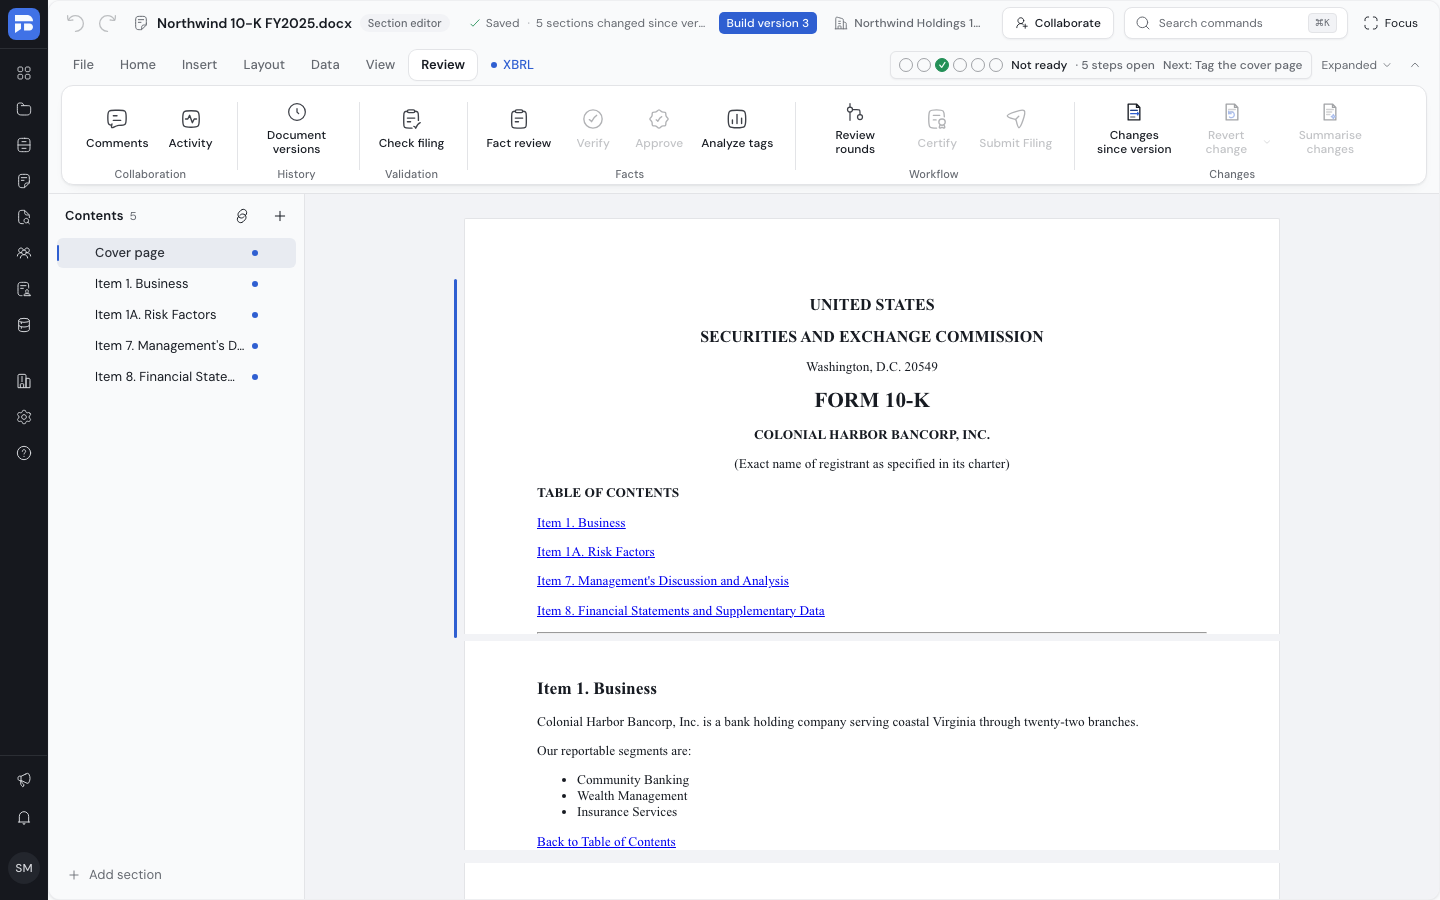Launch Analyze tags
1440x900 pixels.
click(x=737, y=130)
